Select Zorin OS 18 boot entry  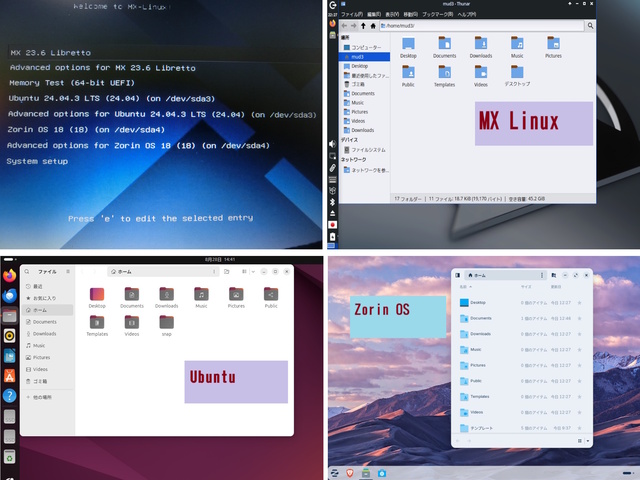[x=86, y=130]
